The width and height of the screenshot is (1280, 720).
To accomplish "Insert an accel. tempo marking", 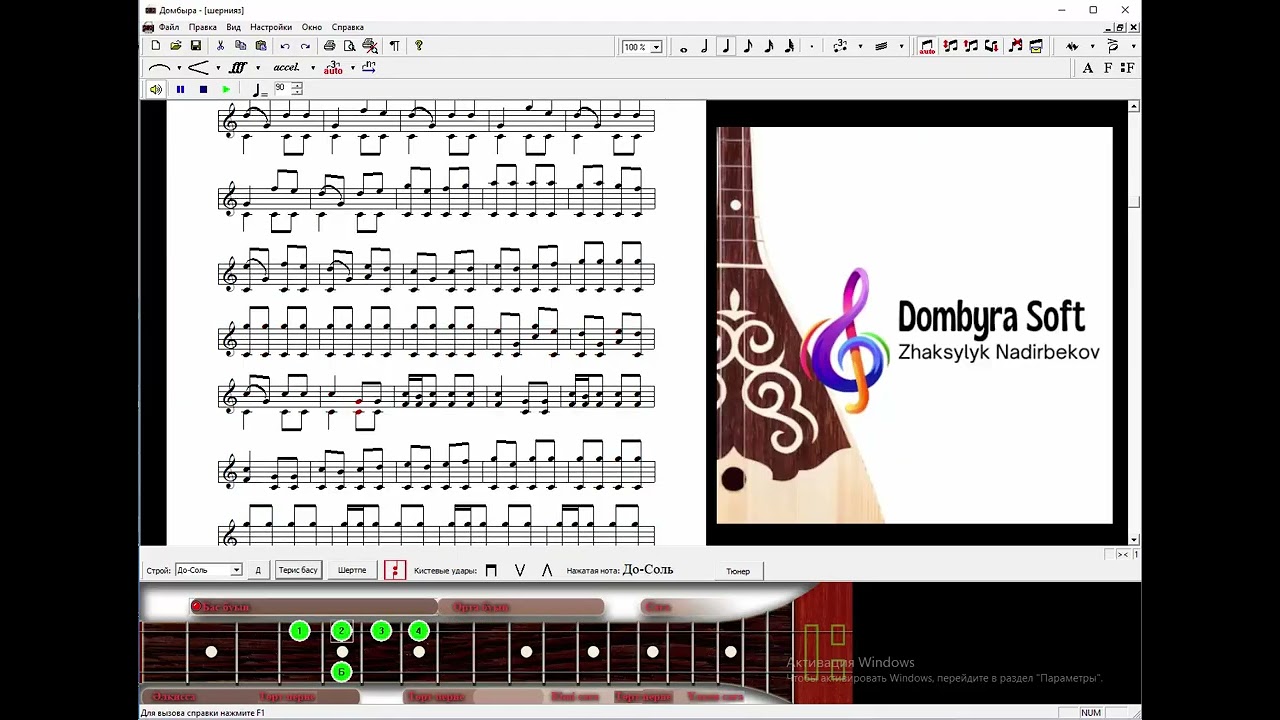I will tap(286, 68).
